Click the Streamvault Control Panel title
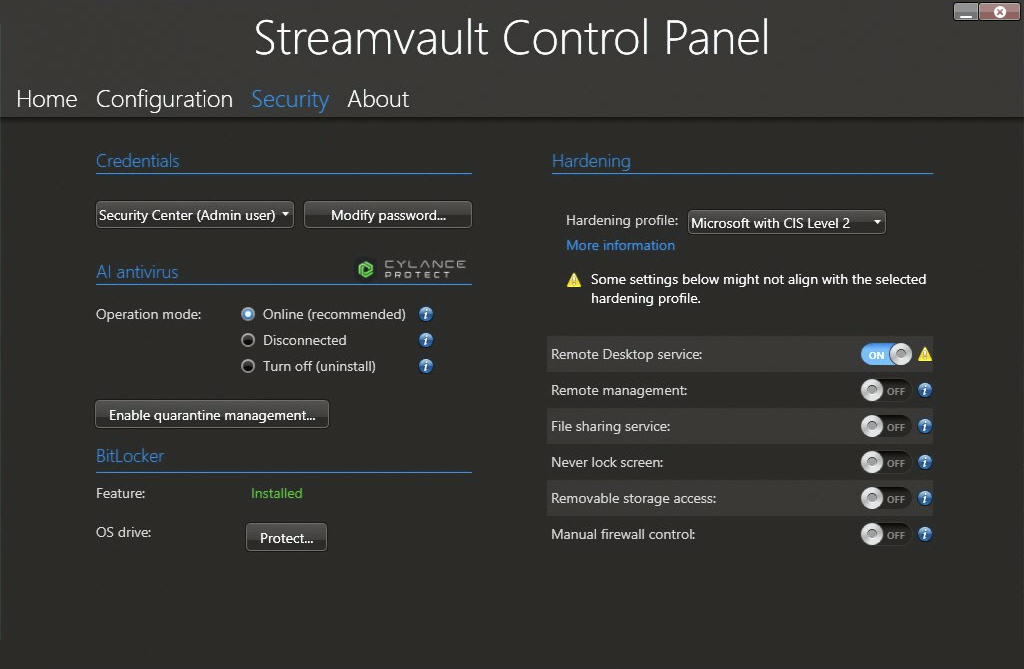The image size is (1024, 669). pyautogui.click(x=511, y=38)
